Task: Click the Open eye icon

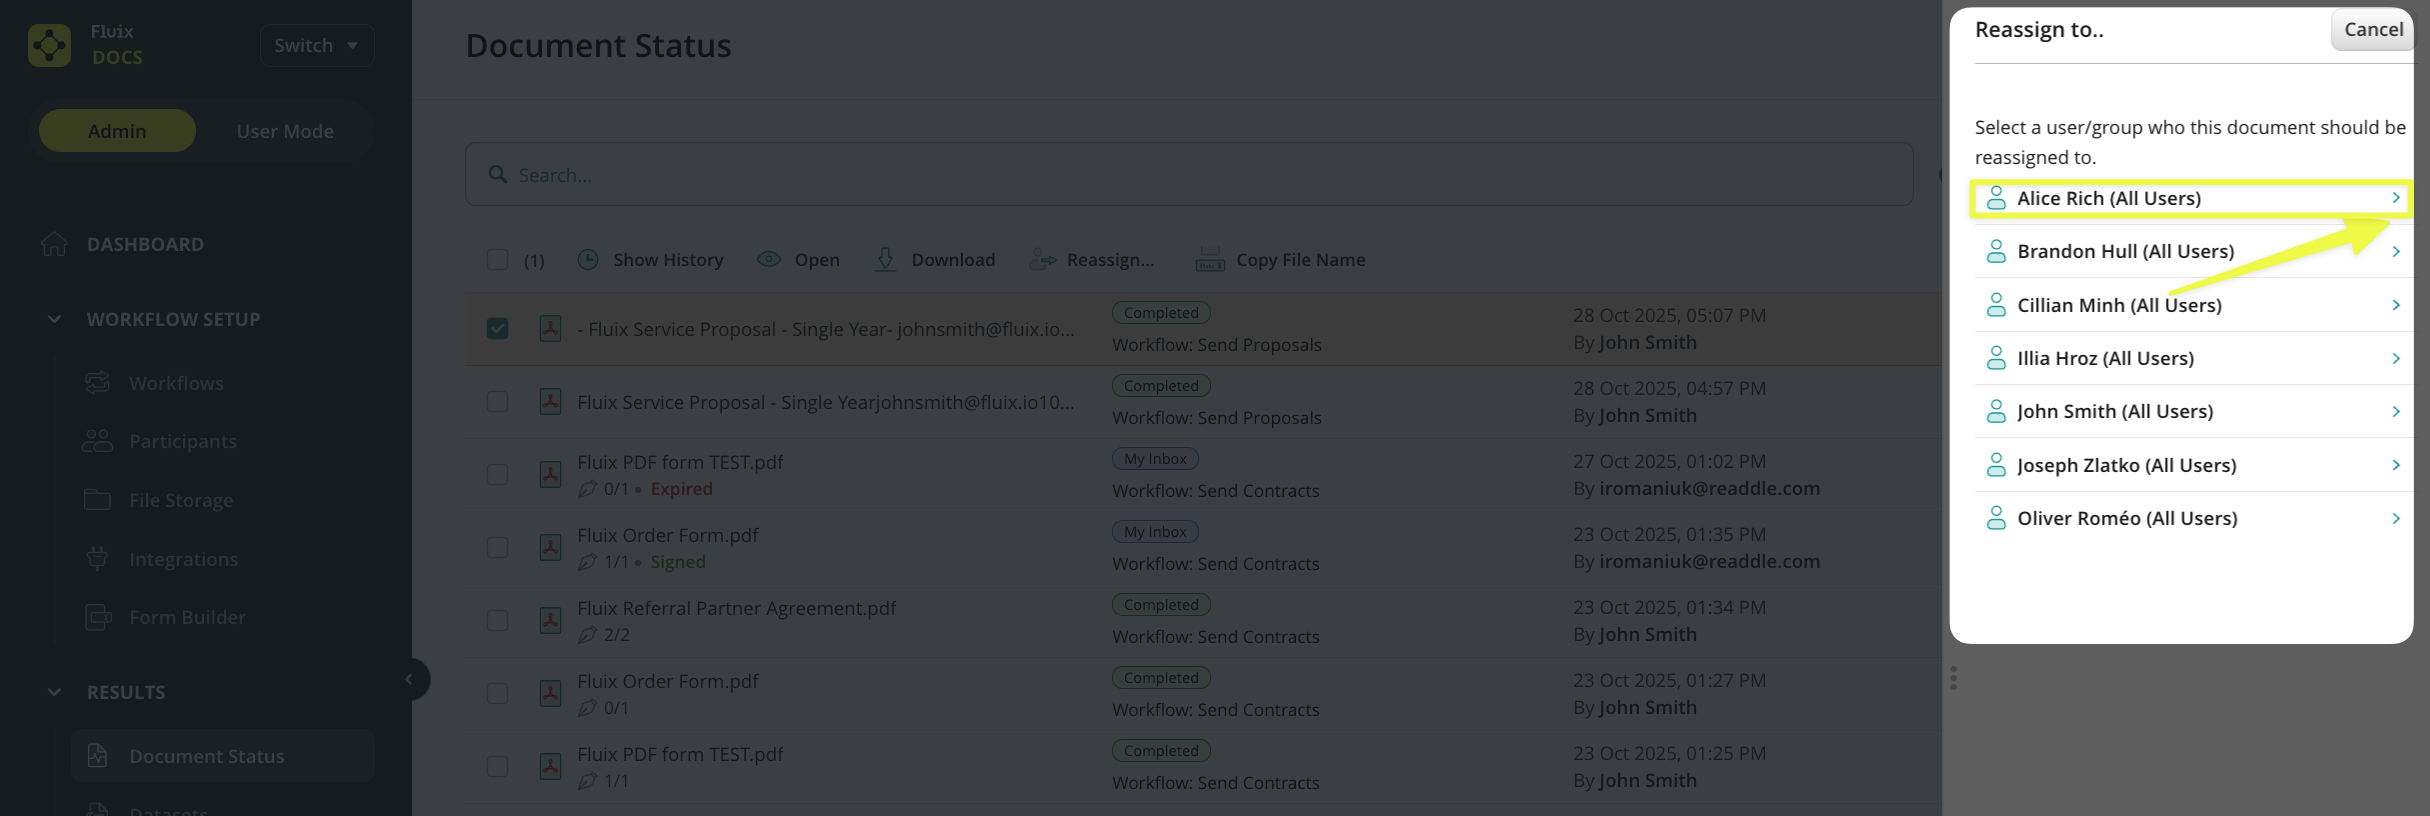Action: point(768,260)
